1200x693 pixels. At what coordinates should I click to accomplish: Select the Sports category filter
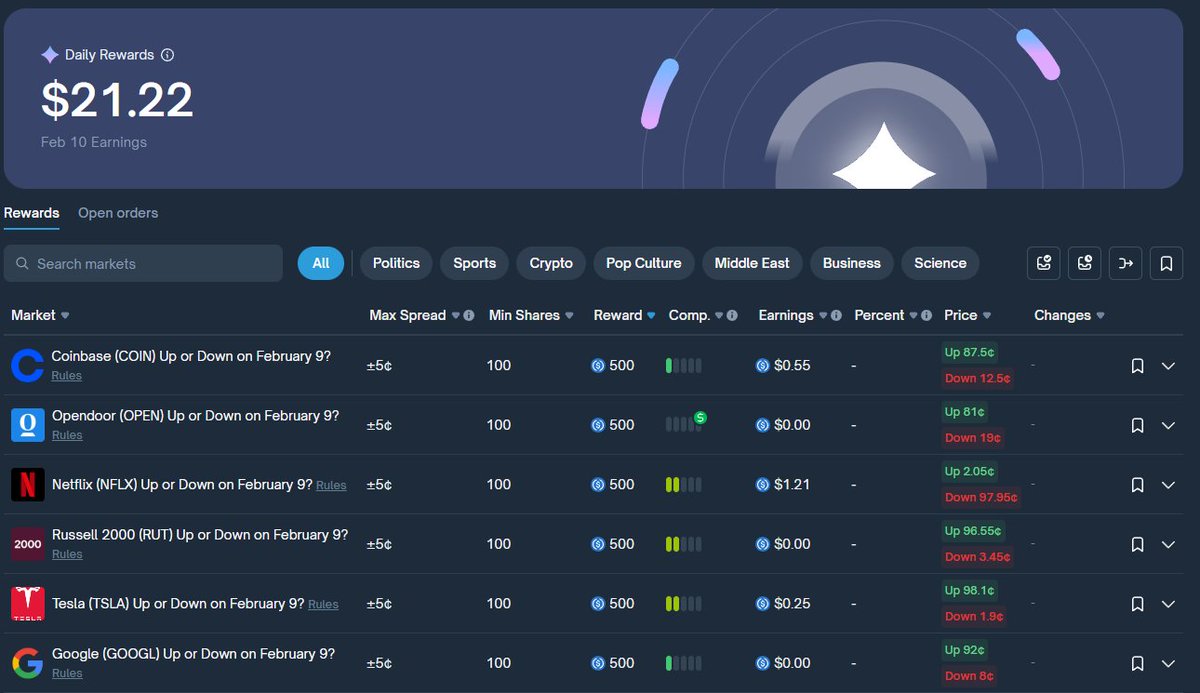pyautogui.click(x=474, y=264)
